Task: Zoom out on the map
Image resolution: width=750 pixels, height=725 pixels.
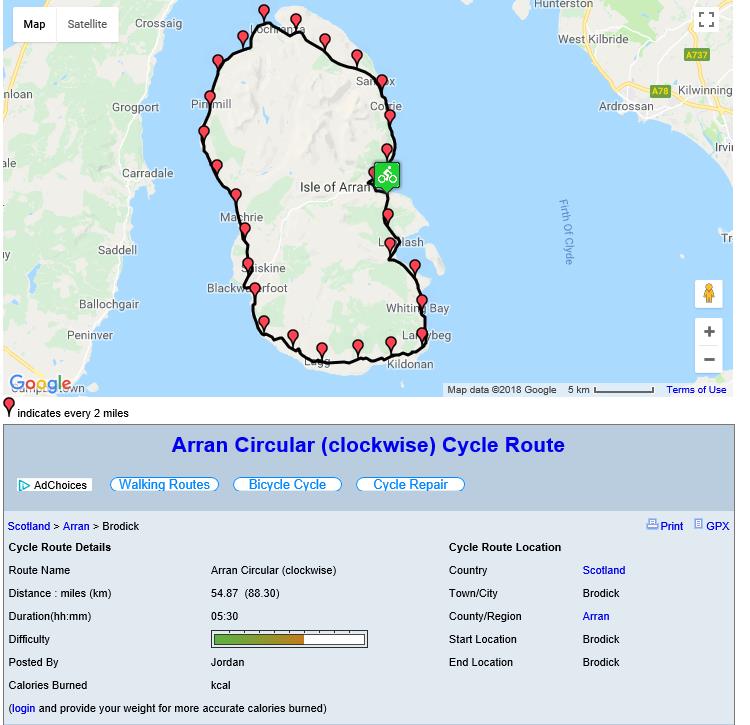Action: click(708, 360)
